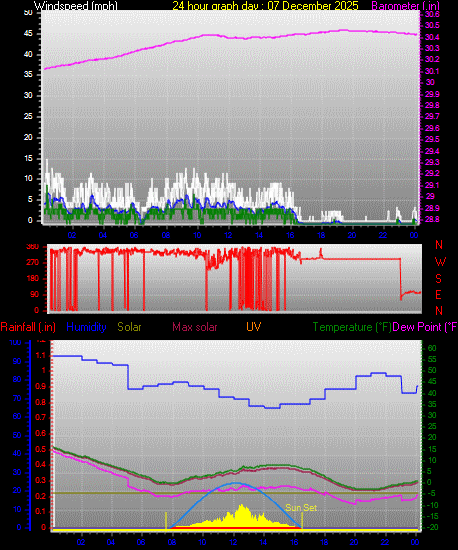Click the "0.5" rainfall axis value
The width and height of the screenshot is (458, 550).
[41, 449]
